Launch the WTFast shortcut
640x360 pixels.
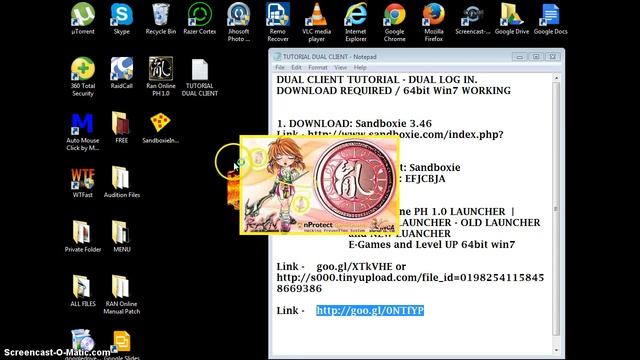click(83, 182)
